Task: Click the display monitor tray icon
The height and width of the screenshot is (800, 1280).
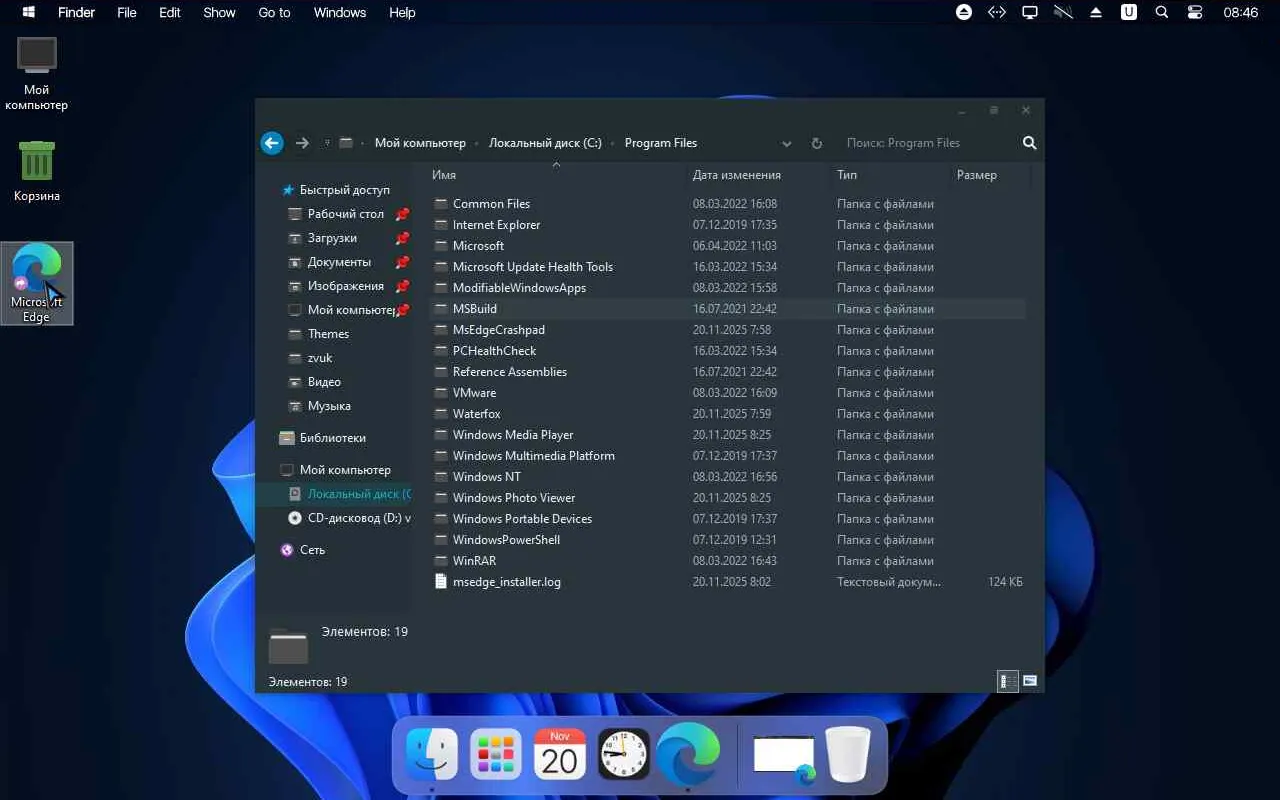Action: (x=1030, y=12)
